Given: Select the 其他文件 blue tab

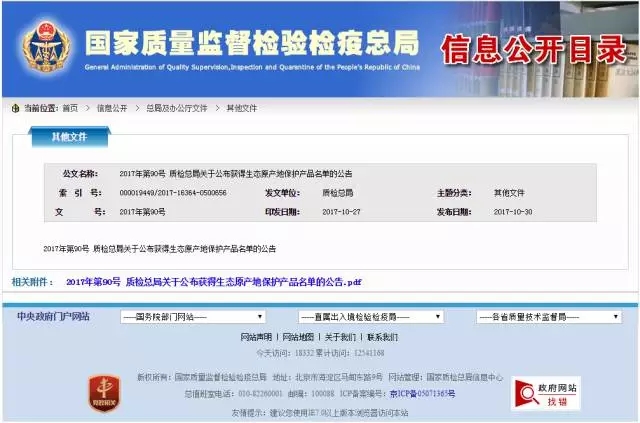Looking at the screenshot, I should [x=69, y=137].
